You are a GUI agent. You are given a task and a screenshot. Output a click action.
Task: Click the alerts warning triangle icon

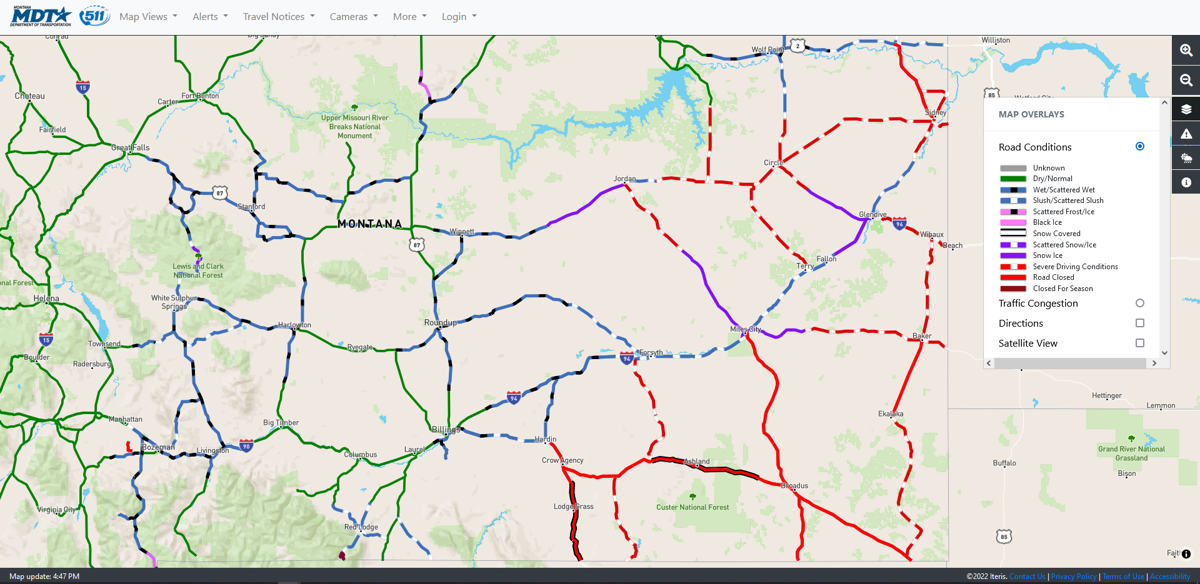[1186, 133]
